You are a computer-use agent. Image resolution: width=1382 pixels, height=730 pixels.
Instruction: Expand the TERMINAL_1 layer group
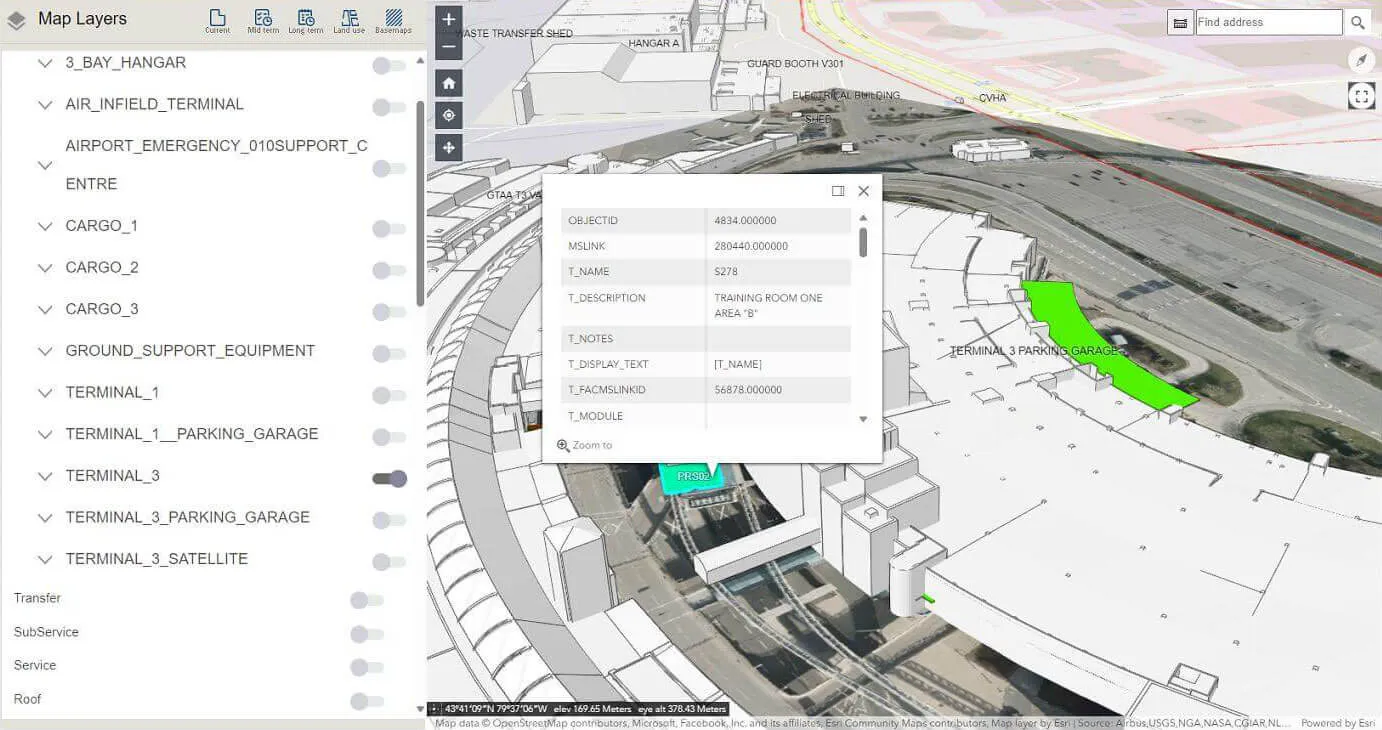tap(44, 393)
